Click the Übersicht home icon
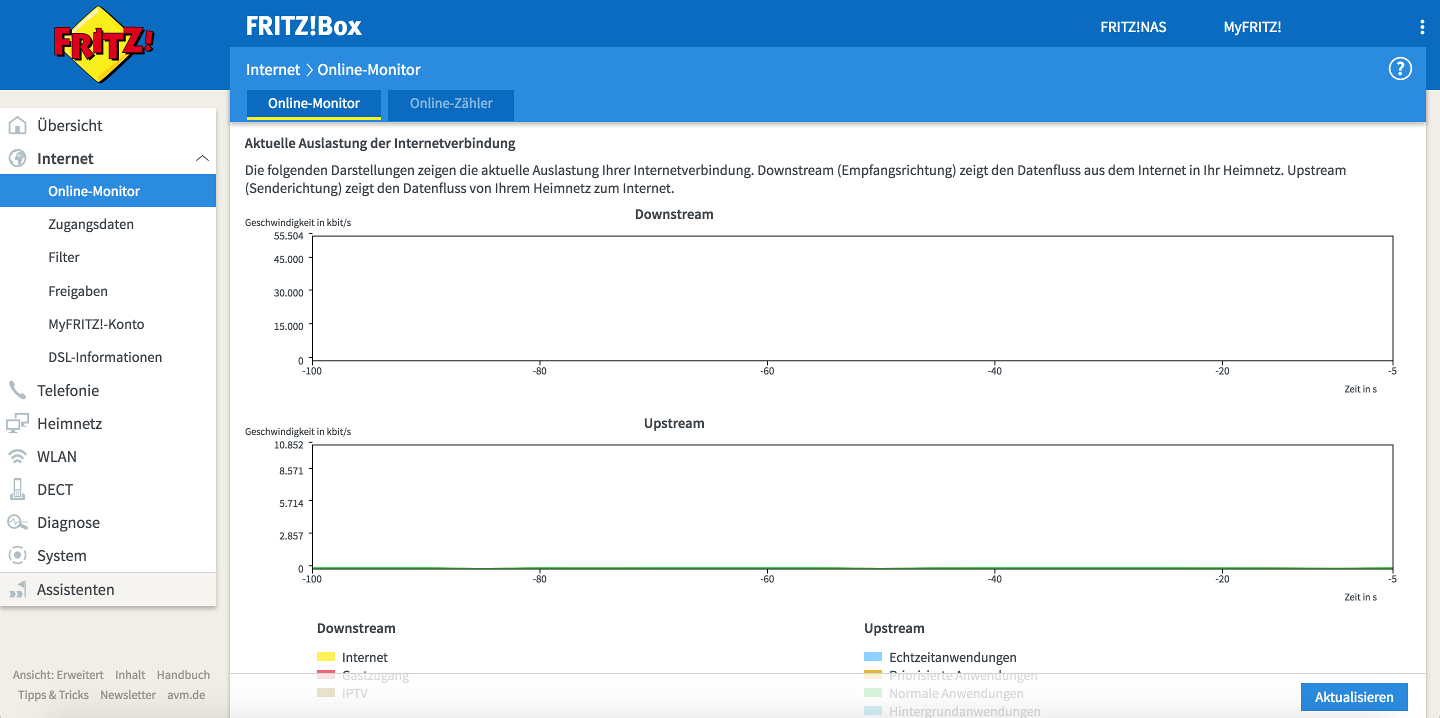This screenshot has height=718, width=1440. pos(17,125)
